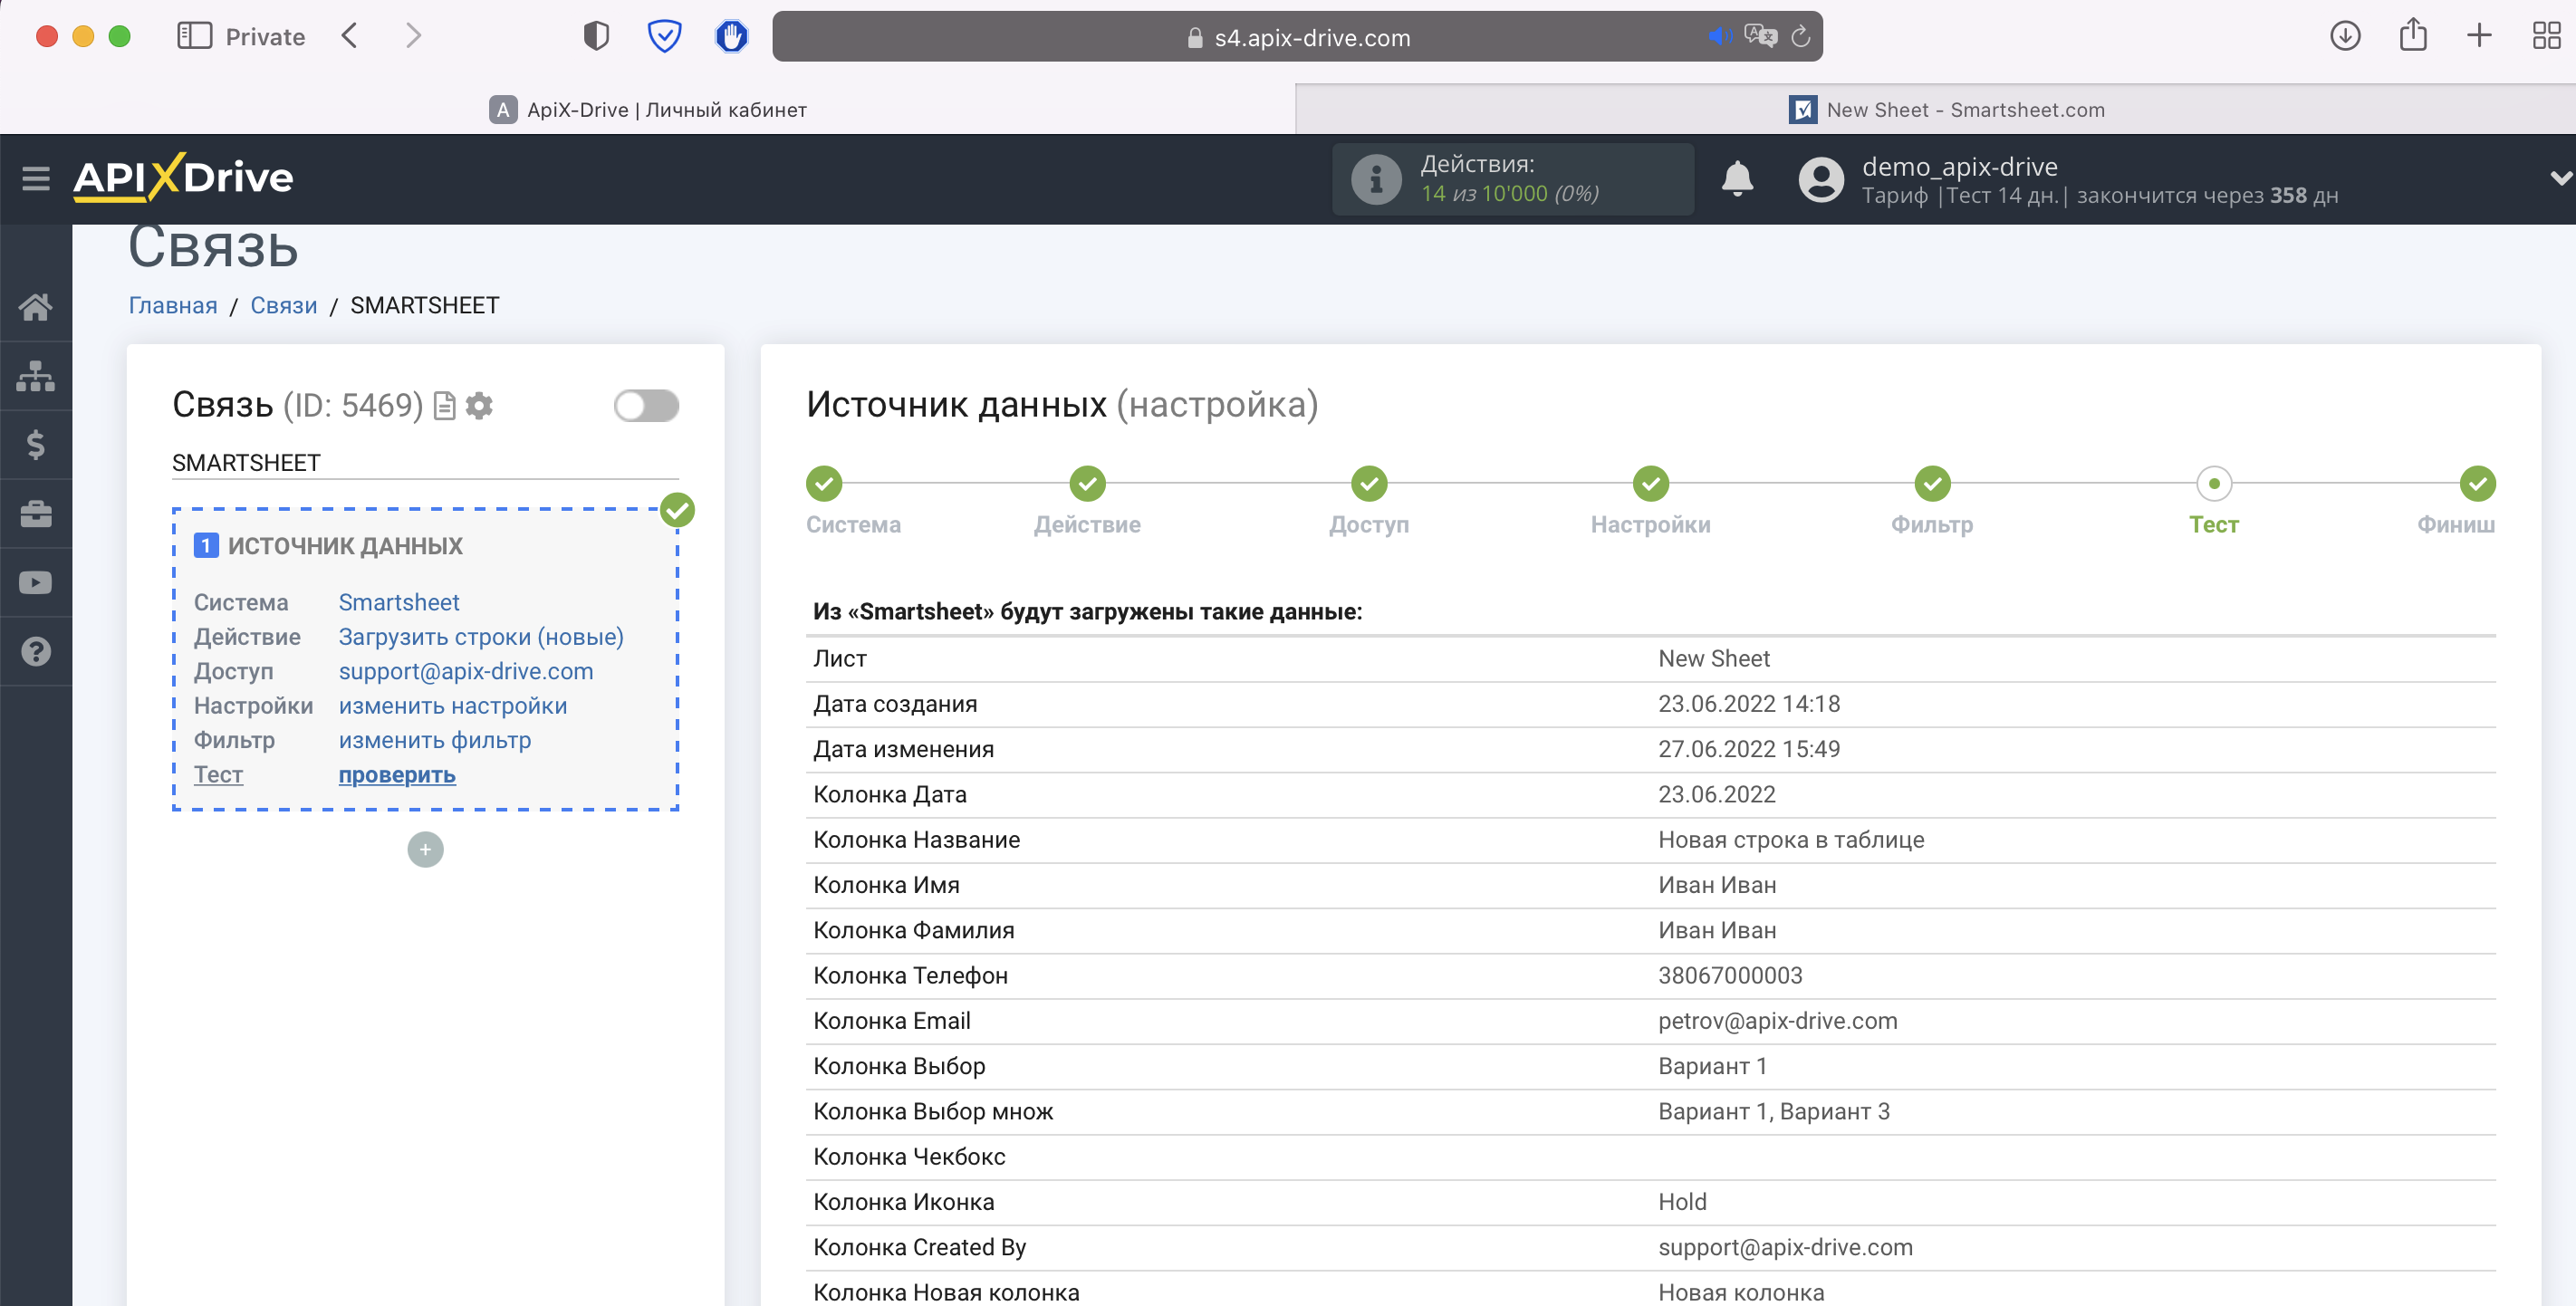Click the blue checkmark shield extension icon

coord(664,36)
